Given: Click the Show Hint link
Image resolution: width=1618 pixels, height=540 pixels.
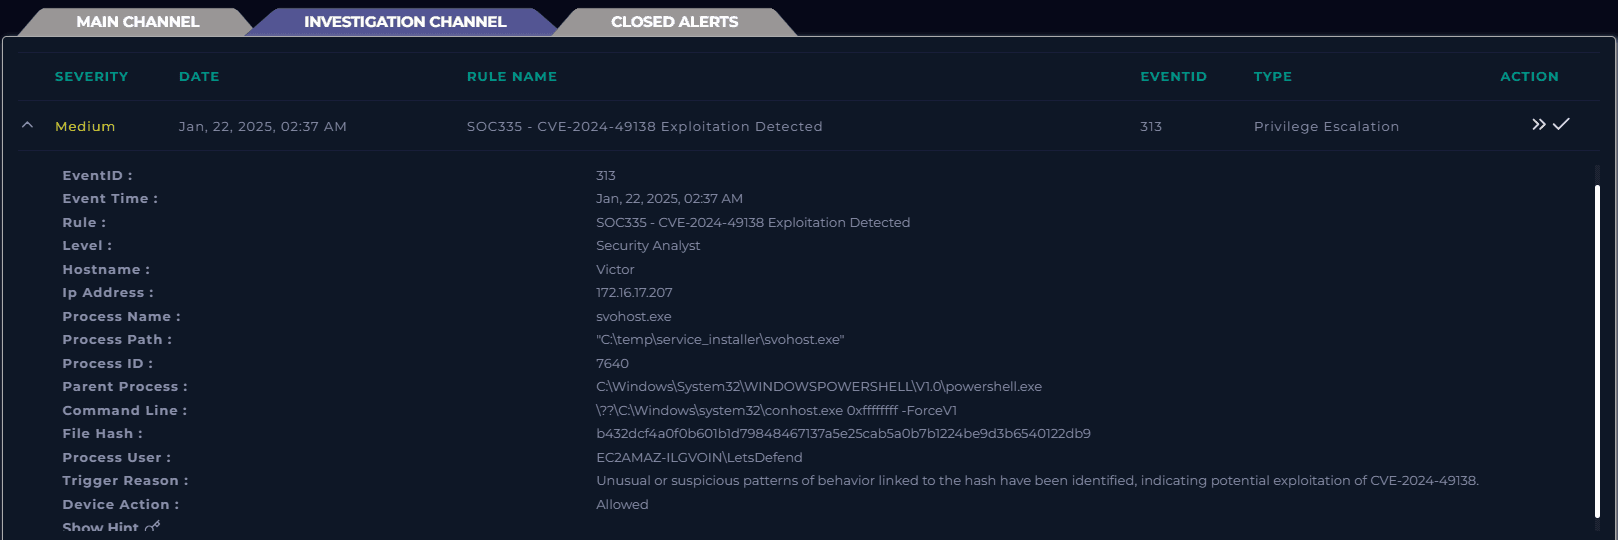Looking at the screenshot, I should point(100,527).
